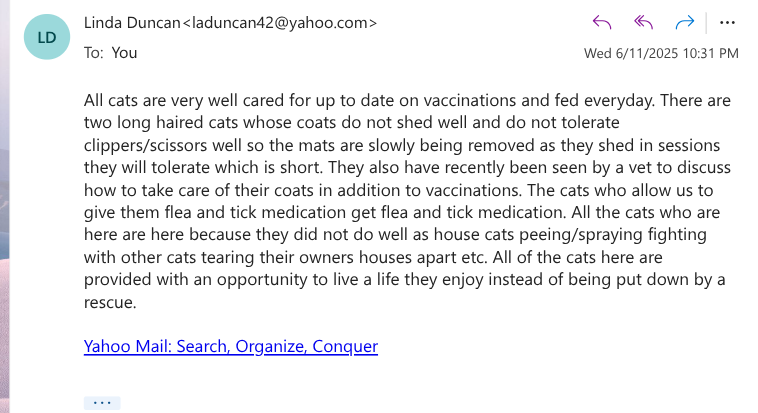The height and width of the screenshot is (413, 758).
Task: Expand the trimmed content three-dot button
Action: (x=102, y=403)
